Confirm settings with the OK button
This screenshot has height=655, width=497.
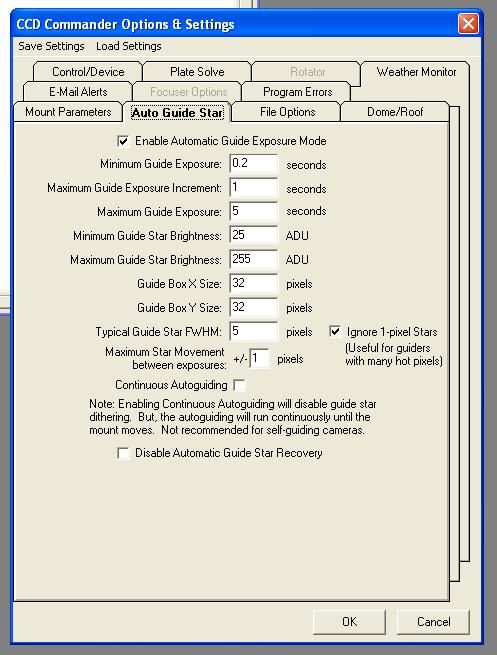coord(349,622)
